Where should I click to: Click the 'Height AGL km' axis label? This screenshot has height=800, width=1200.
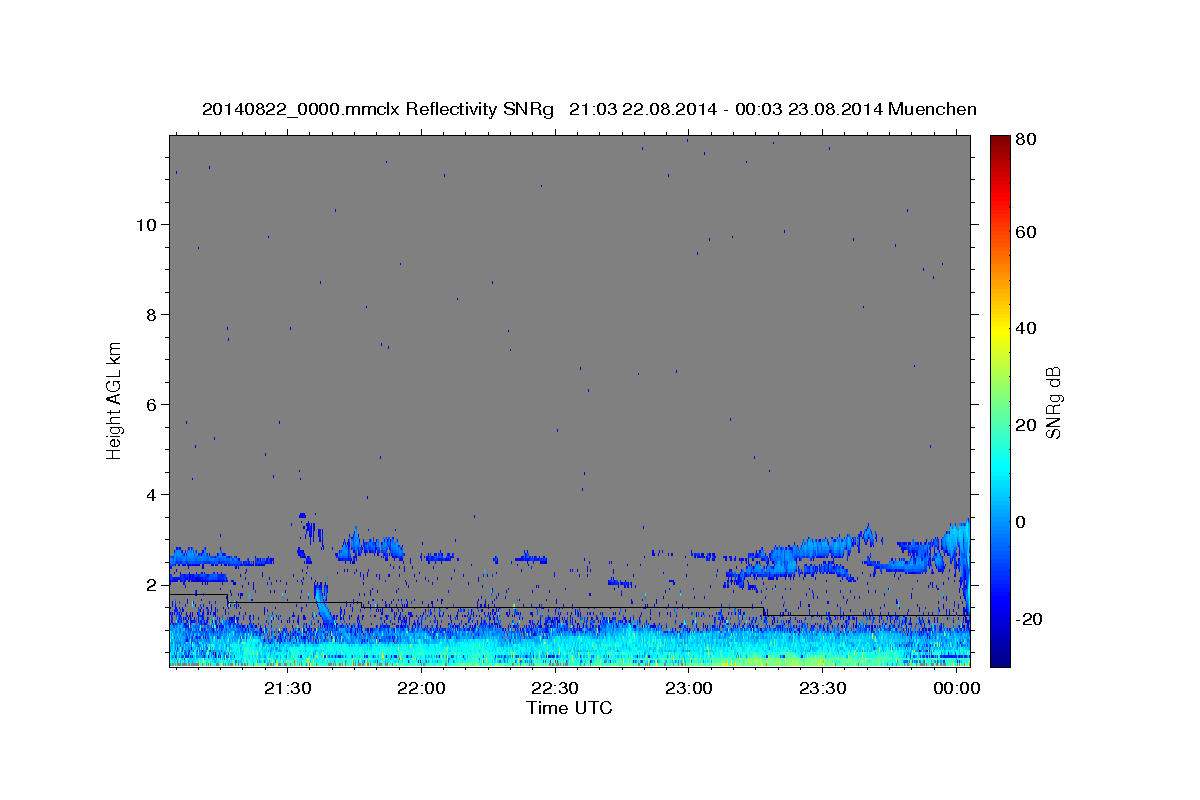click(115, 400)
